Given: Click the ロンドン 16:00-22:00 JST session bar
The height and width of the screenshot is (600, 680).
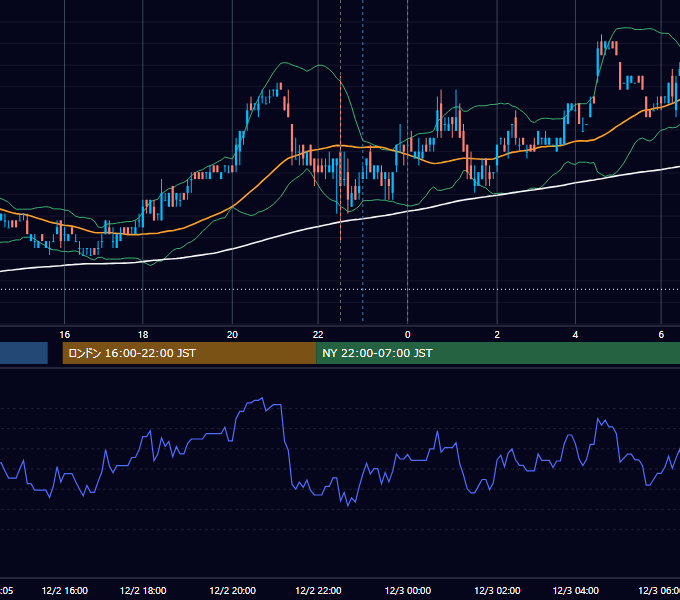Looking at the screenshot, I should pyautogui.click(x=190, y=353).
